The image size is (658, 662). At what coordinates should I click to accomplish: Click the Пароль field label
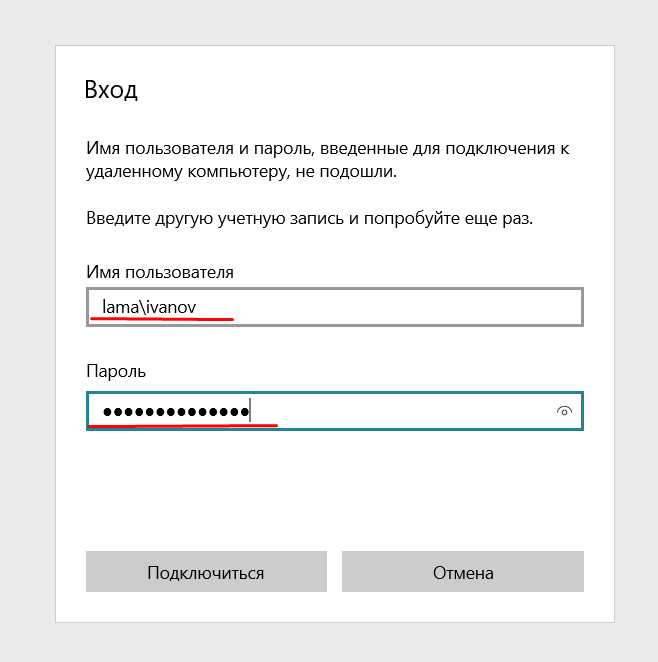116,371
